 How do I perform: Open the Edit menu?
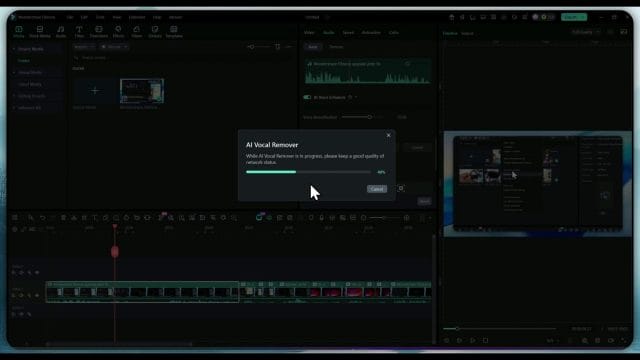click(x=84, y=17)
